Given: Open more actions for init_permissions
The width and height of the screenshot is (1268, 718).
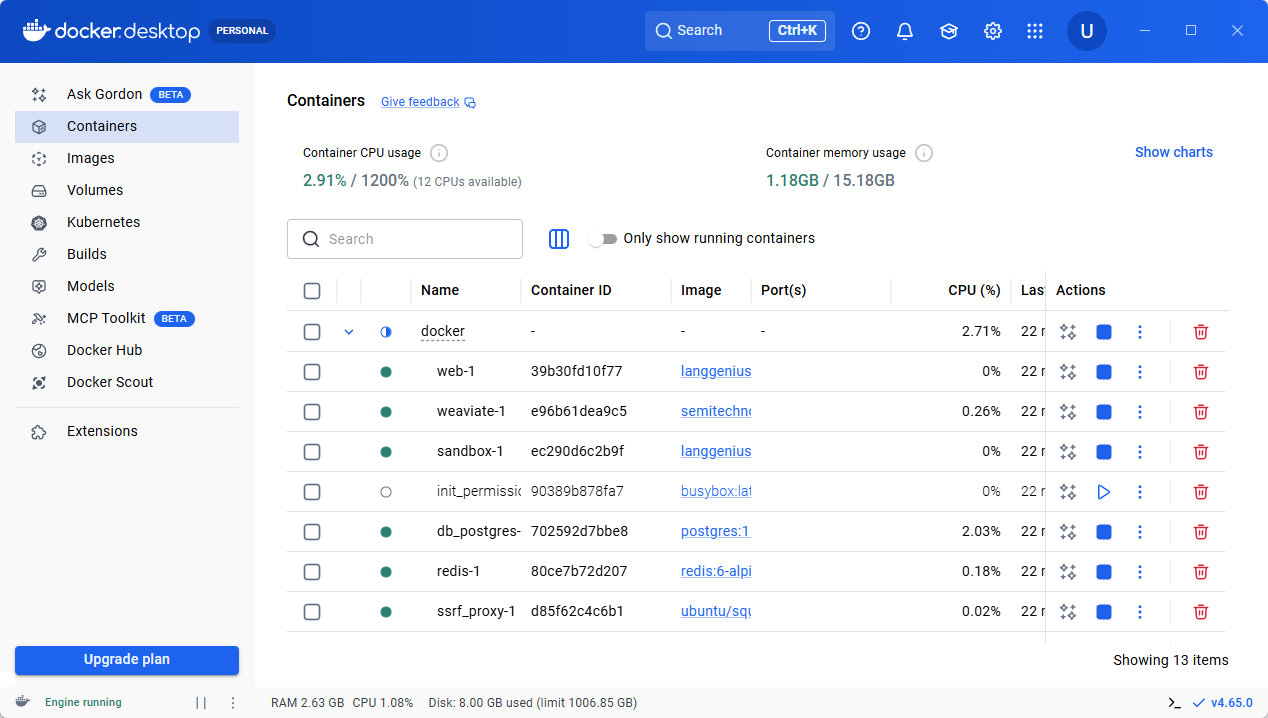Looking at the screenshot, I should (x=1140, y=492).
